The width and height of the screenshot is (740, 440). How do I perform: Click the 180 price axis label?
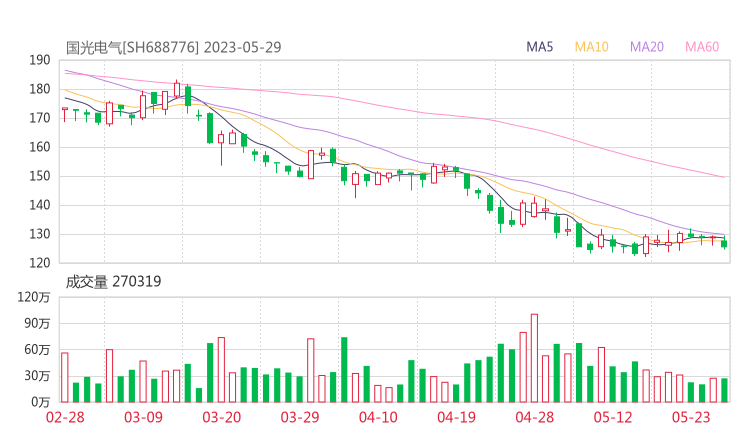40,89
